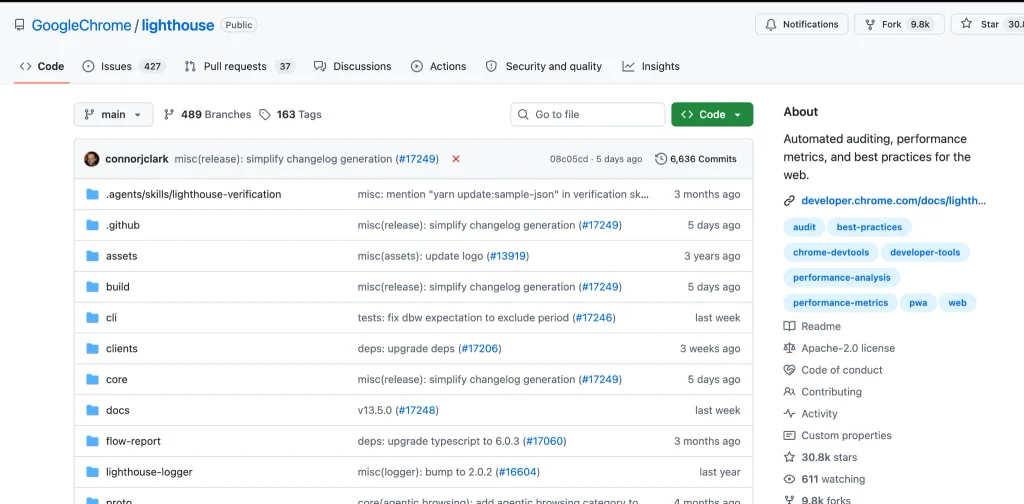Image resolution: width=1024 pixels, height=504 pixels.
Task: Open Security and quality tab
Action: click(544, 67)
